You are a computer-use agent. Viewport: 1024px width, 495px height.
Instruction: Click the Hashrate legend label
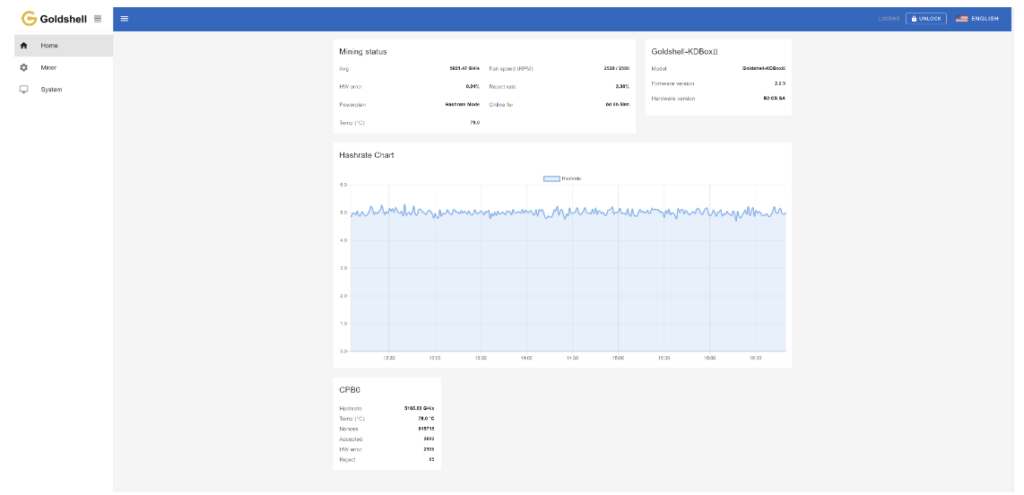[x=571, y=178]
